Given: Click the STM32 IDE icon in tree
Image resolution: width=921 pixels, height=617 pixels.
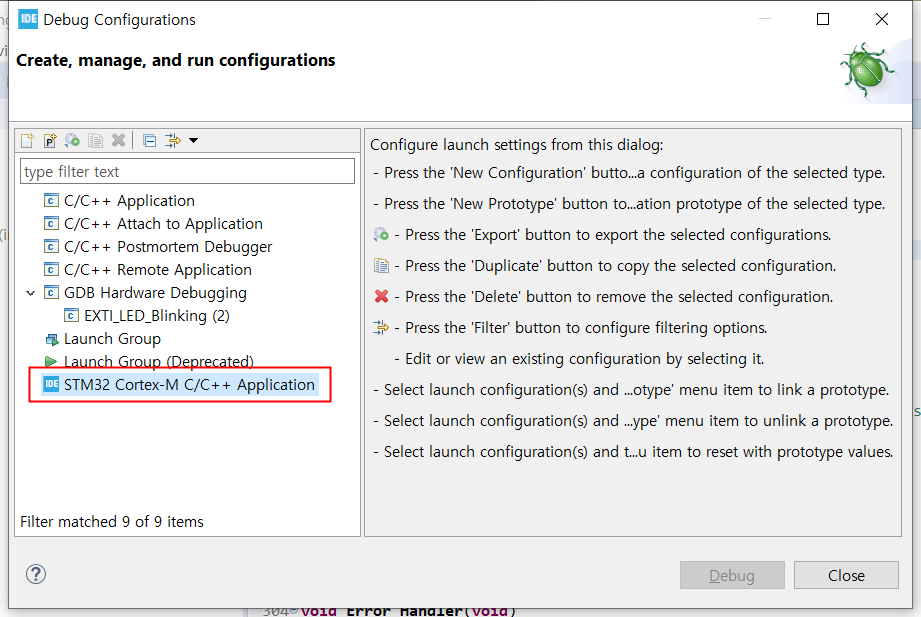Looking at the screenshot, I should pos(52,384).
